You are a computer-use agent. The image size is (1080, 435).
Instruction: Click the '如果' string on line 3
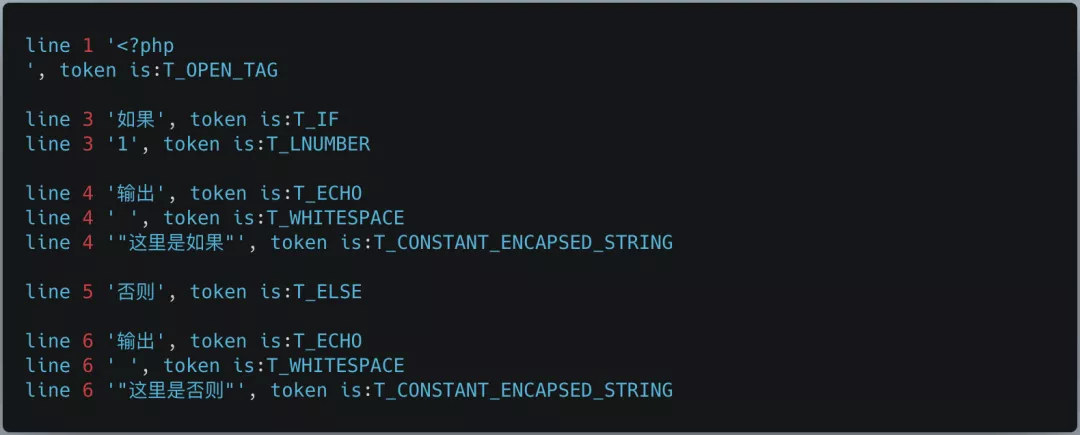pyautogui.click(x=137, y=120)
